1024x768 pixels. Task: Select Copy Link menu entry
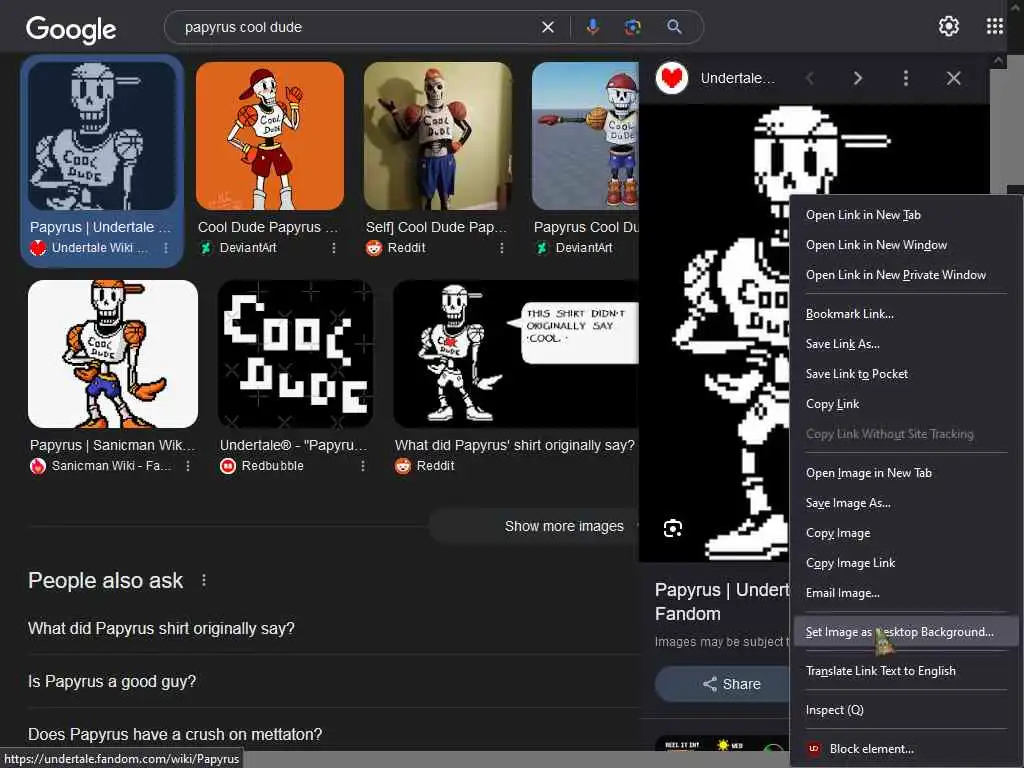(x=905, y=404)
